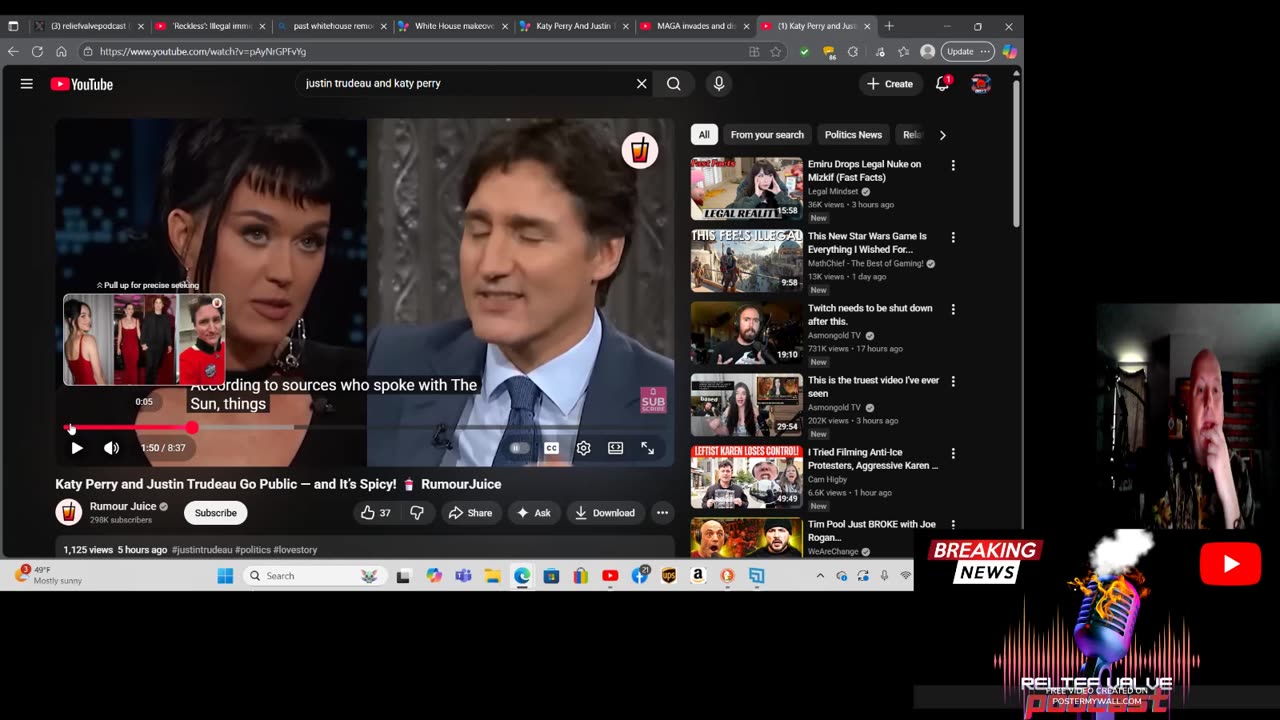The width and height of the screenshot is (1280, 720).
Task: Show hidden system tray icons
Action: [820, 576]
